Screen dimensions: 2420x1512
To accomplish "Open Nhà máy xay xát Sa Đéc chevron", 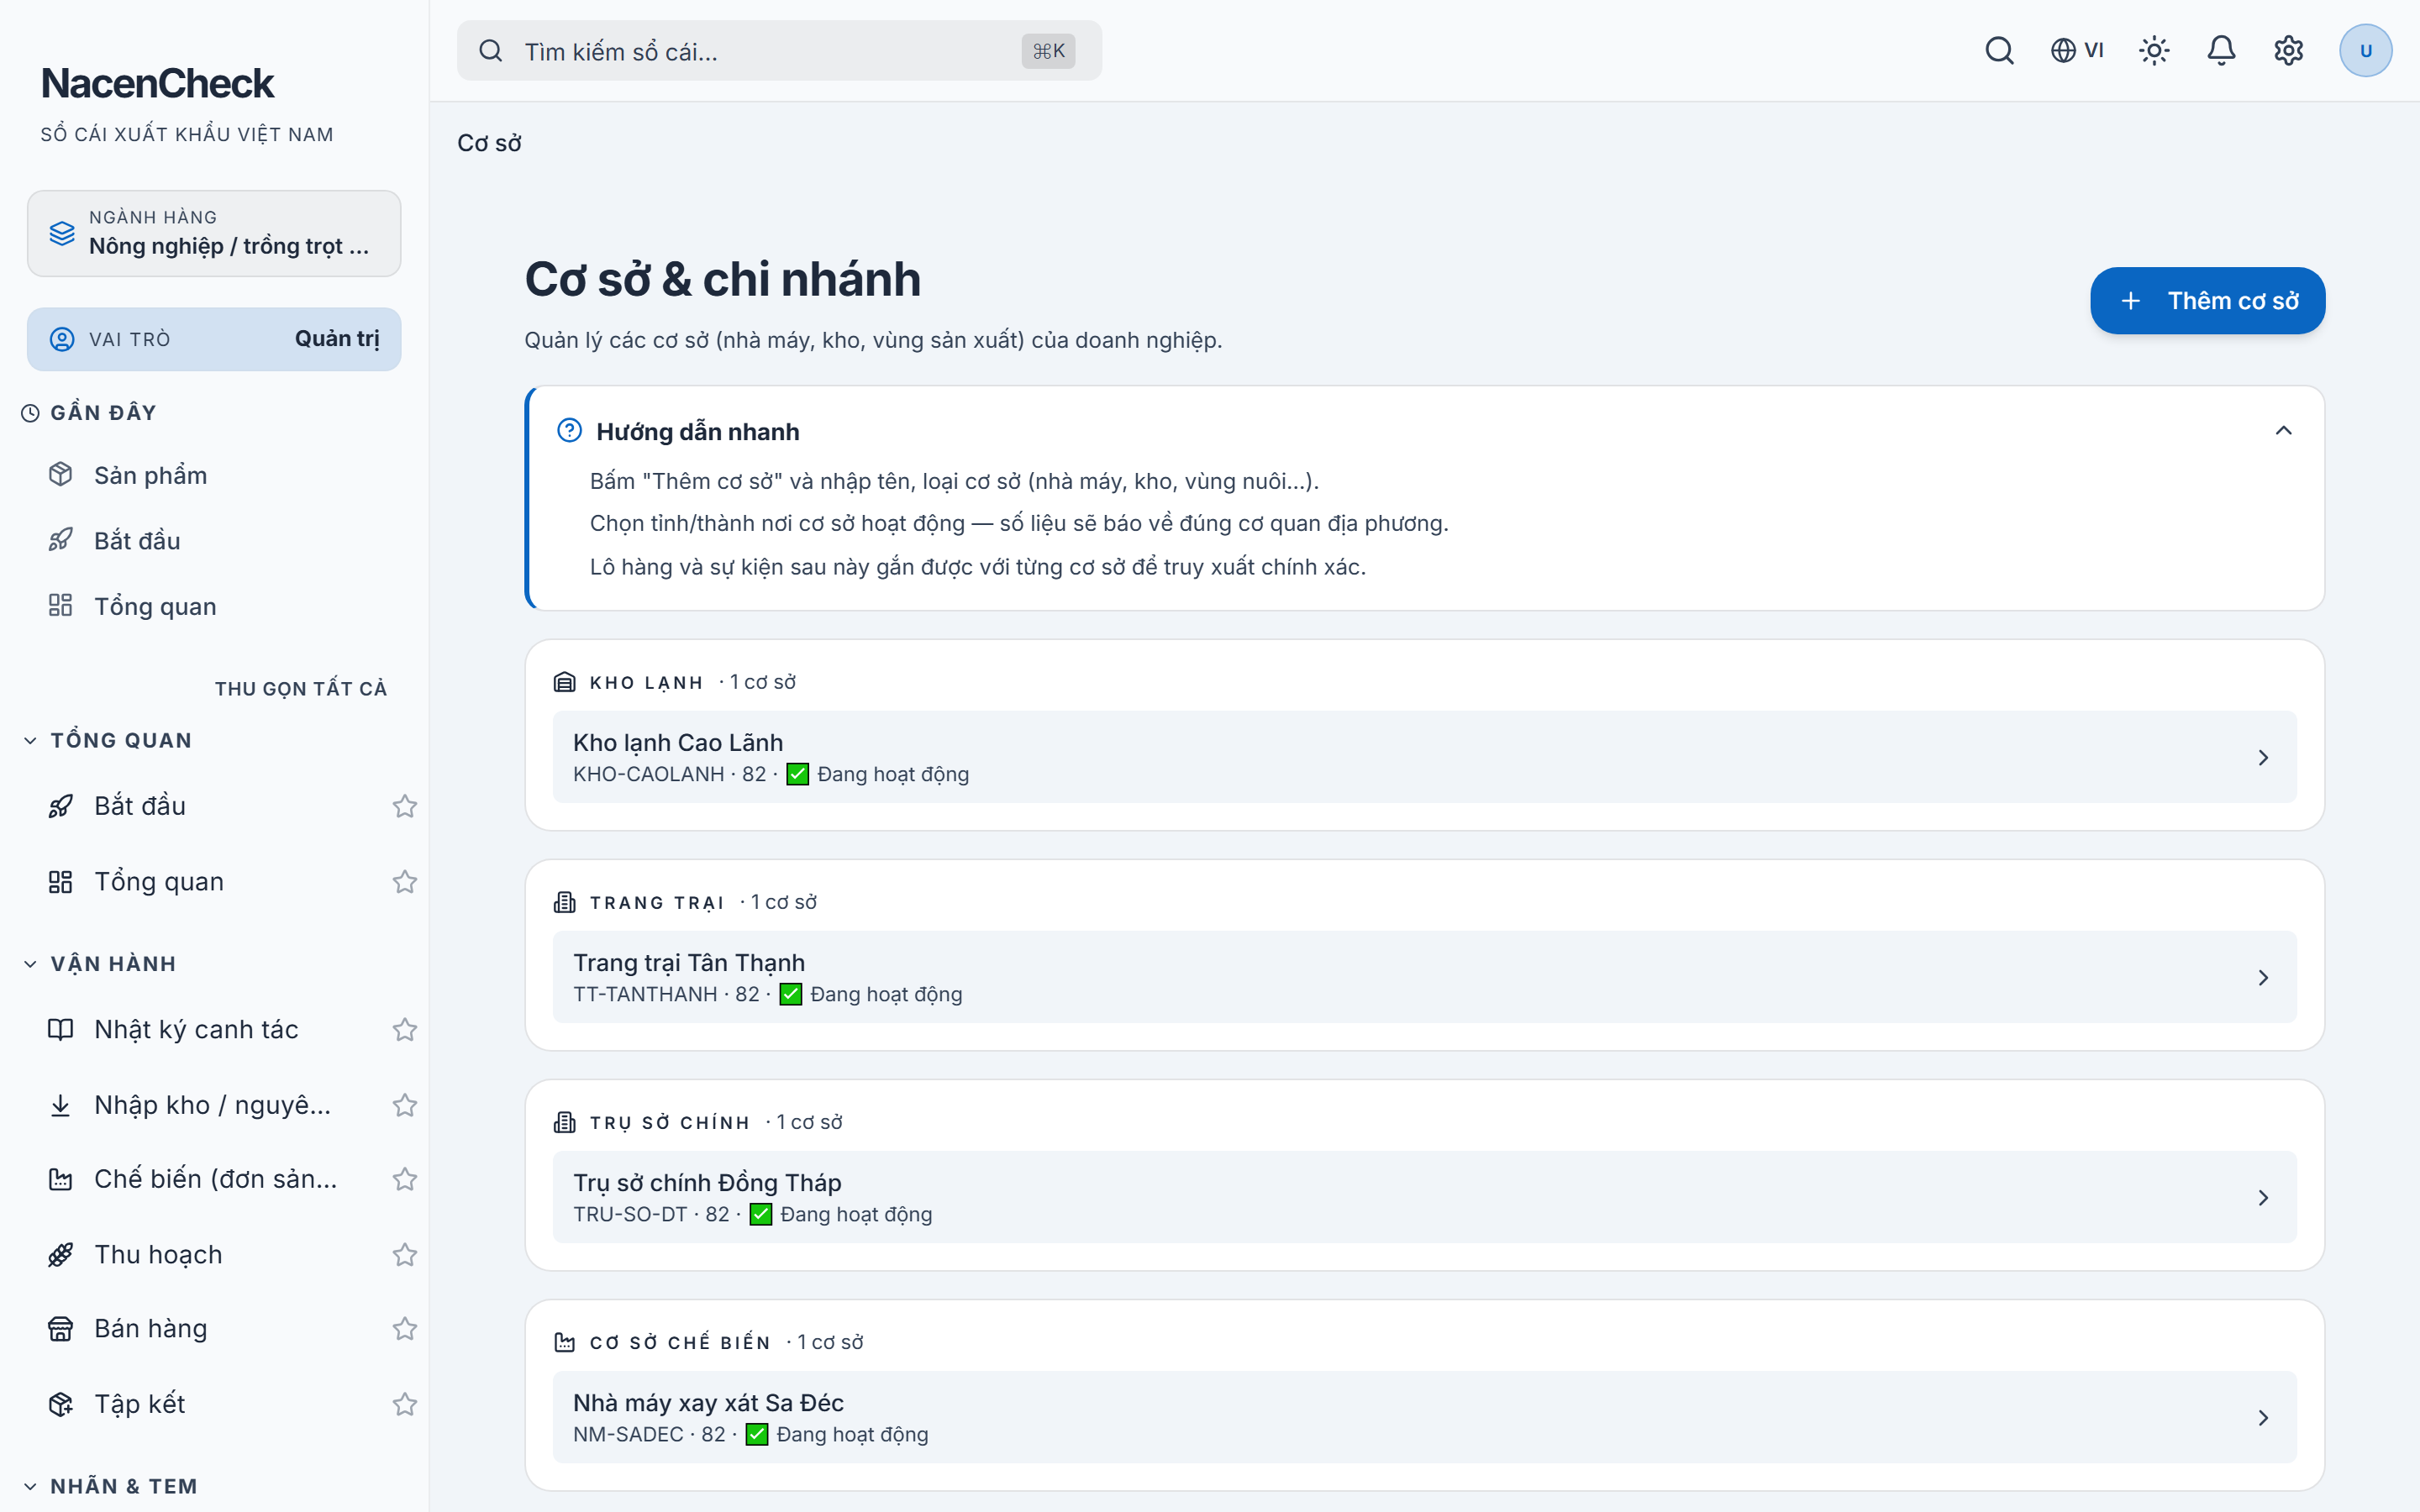I will coord(2263,1417).
